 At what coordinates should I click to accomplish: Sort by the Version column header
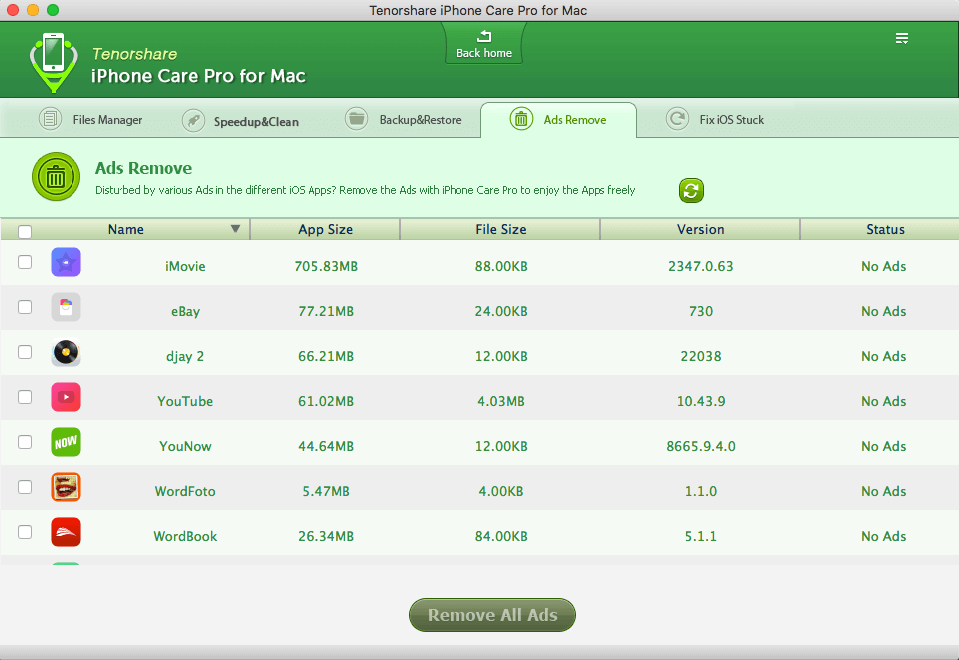point(700,229)
